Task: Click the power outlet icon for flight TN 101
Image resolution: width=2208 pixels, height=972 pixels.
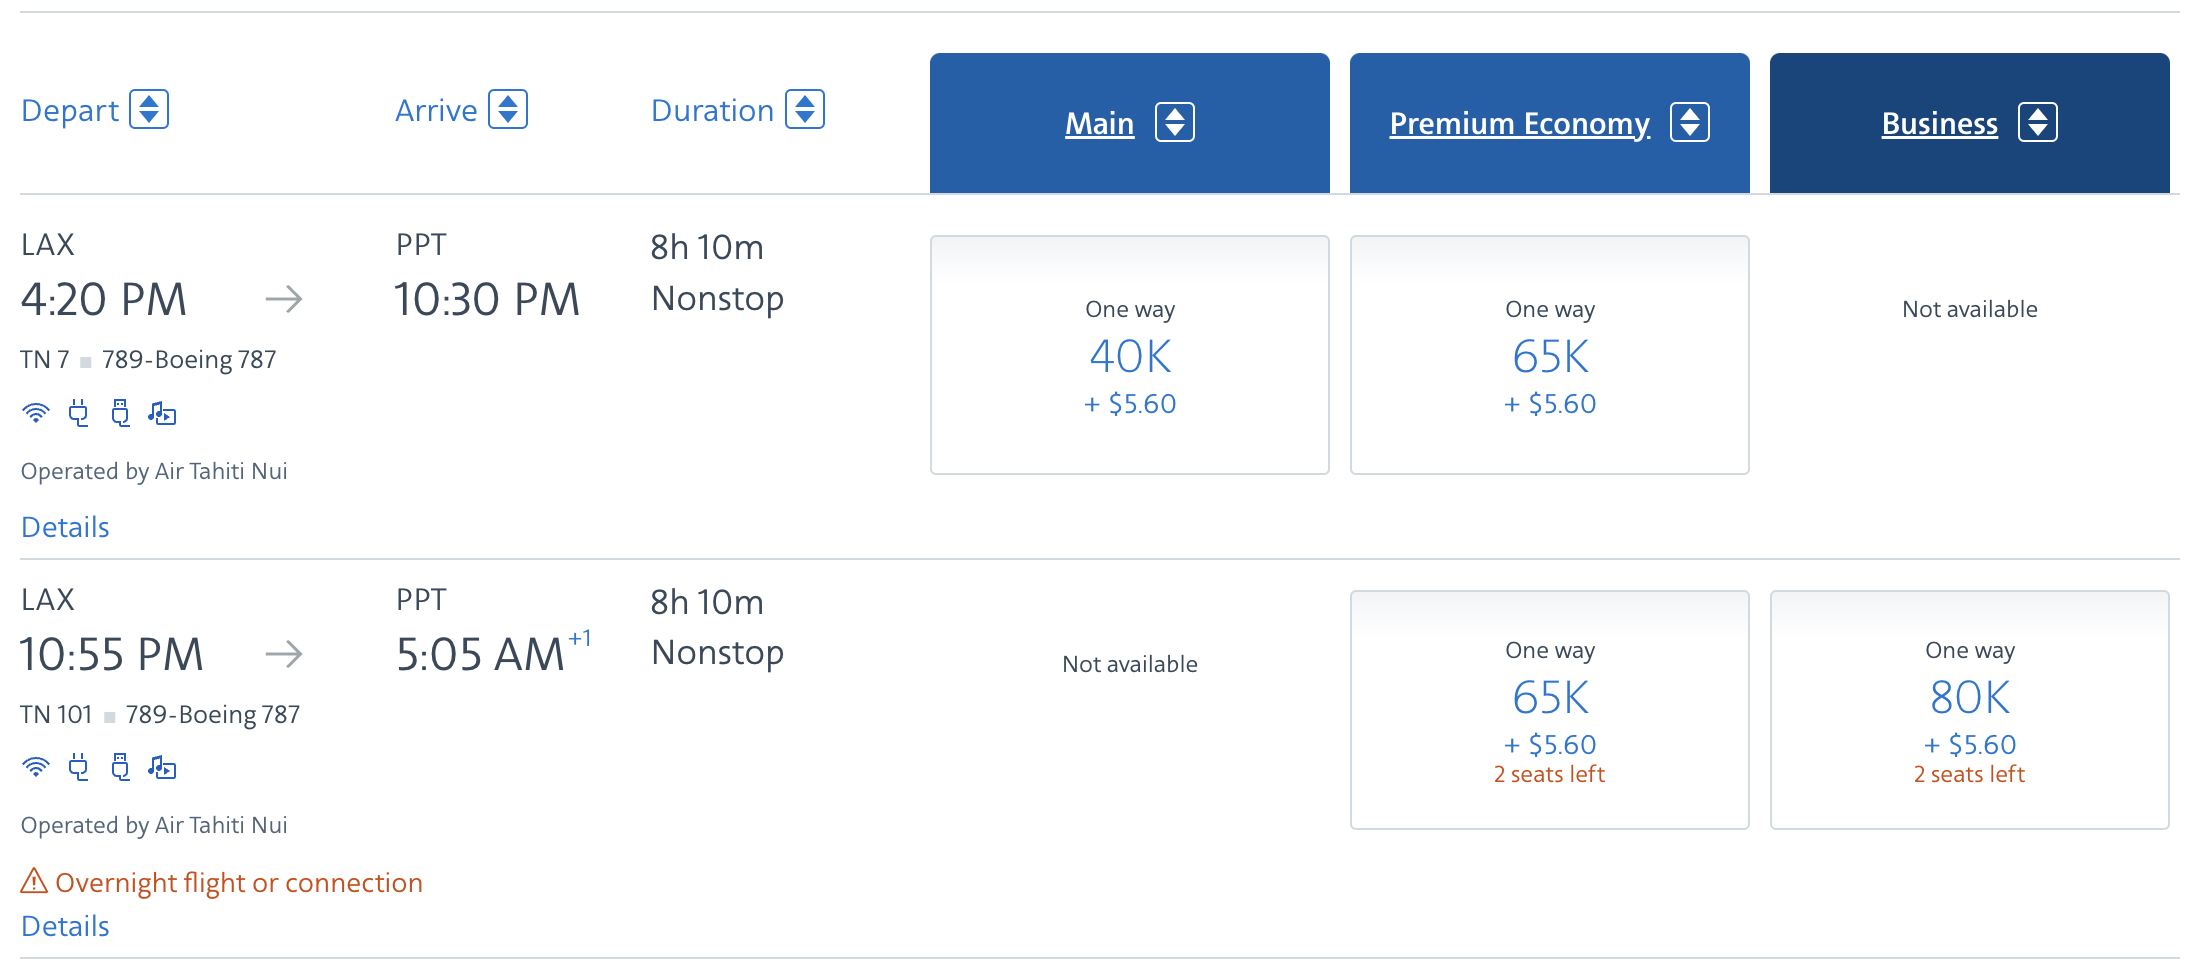Action: tap(78, 768)
